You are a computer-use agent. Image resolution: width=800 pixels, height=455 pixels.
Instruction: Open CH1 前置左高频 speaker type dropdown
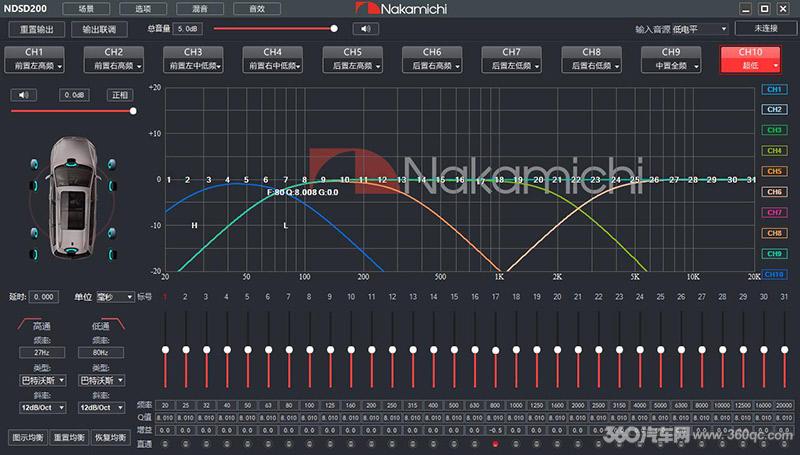pyautogui.click(x=34, y=66)
